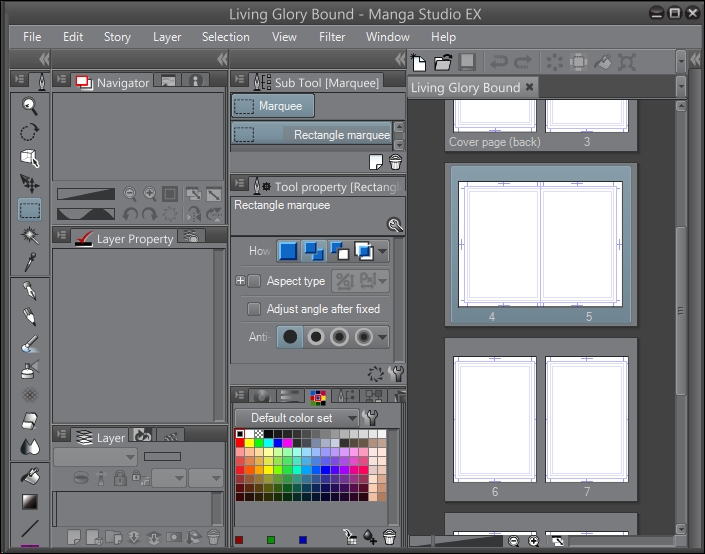The image size is (705, 554).
Task: Select page spread 4 and 5 thumbnail
Action: click(540, 245)
